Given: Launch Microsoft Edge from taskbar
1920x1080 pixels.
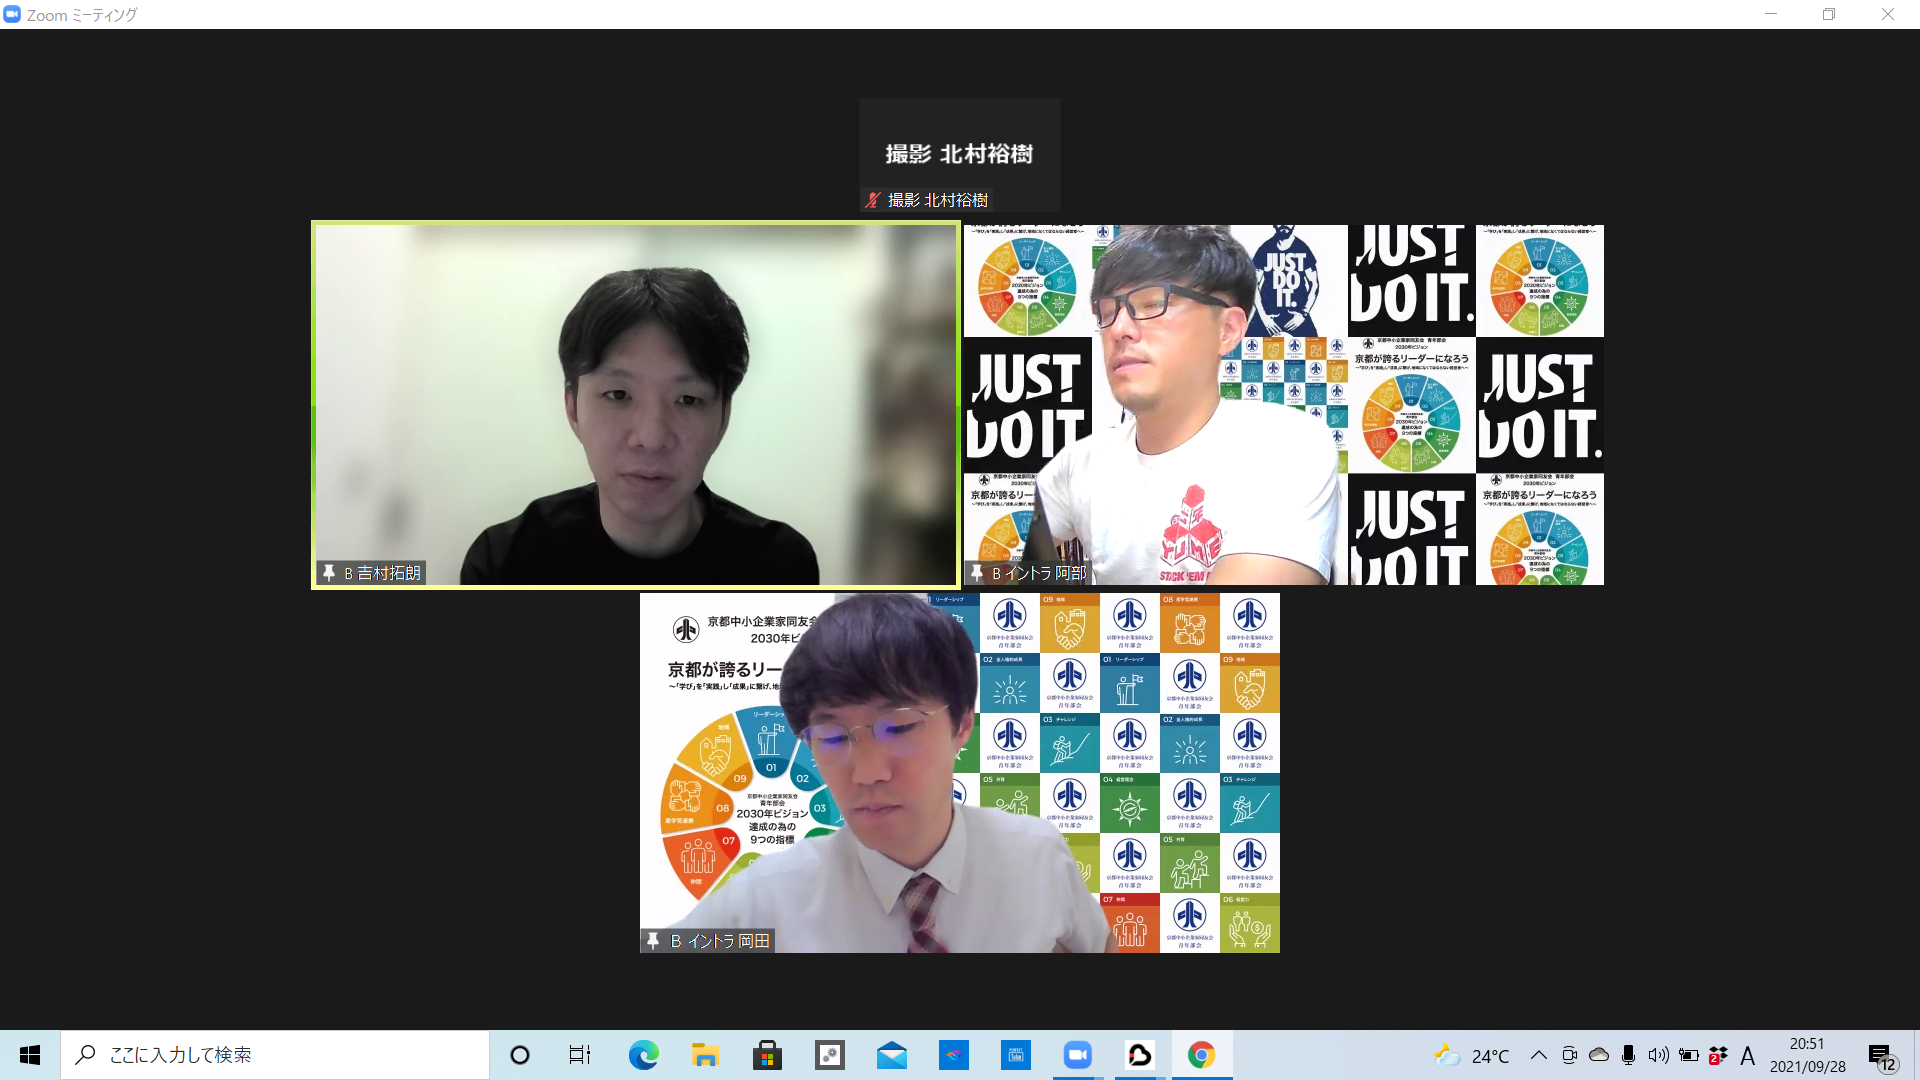Looking at the screenshot, I should (x=643, y=1055).
